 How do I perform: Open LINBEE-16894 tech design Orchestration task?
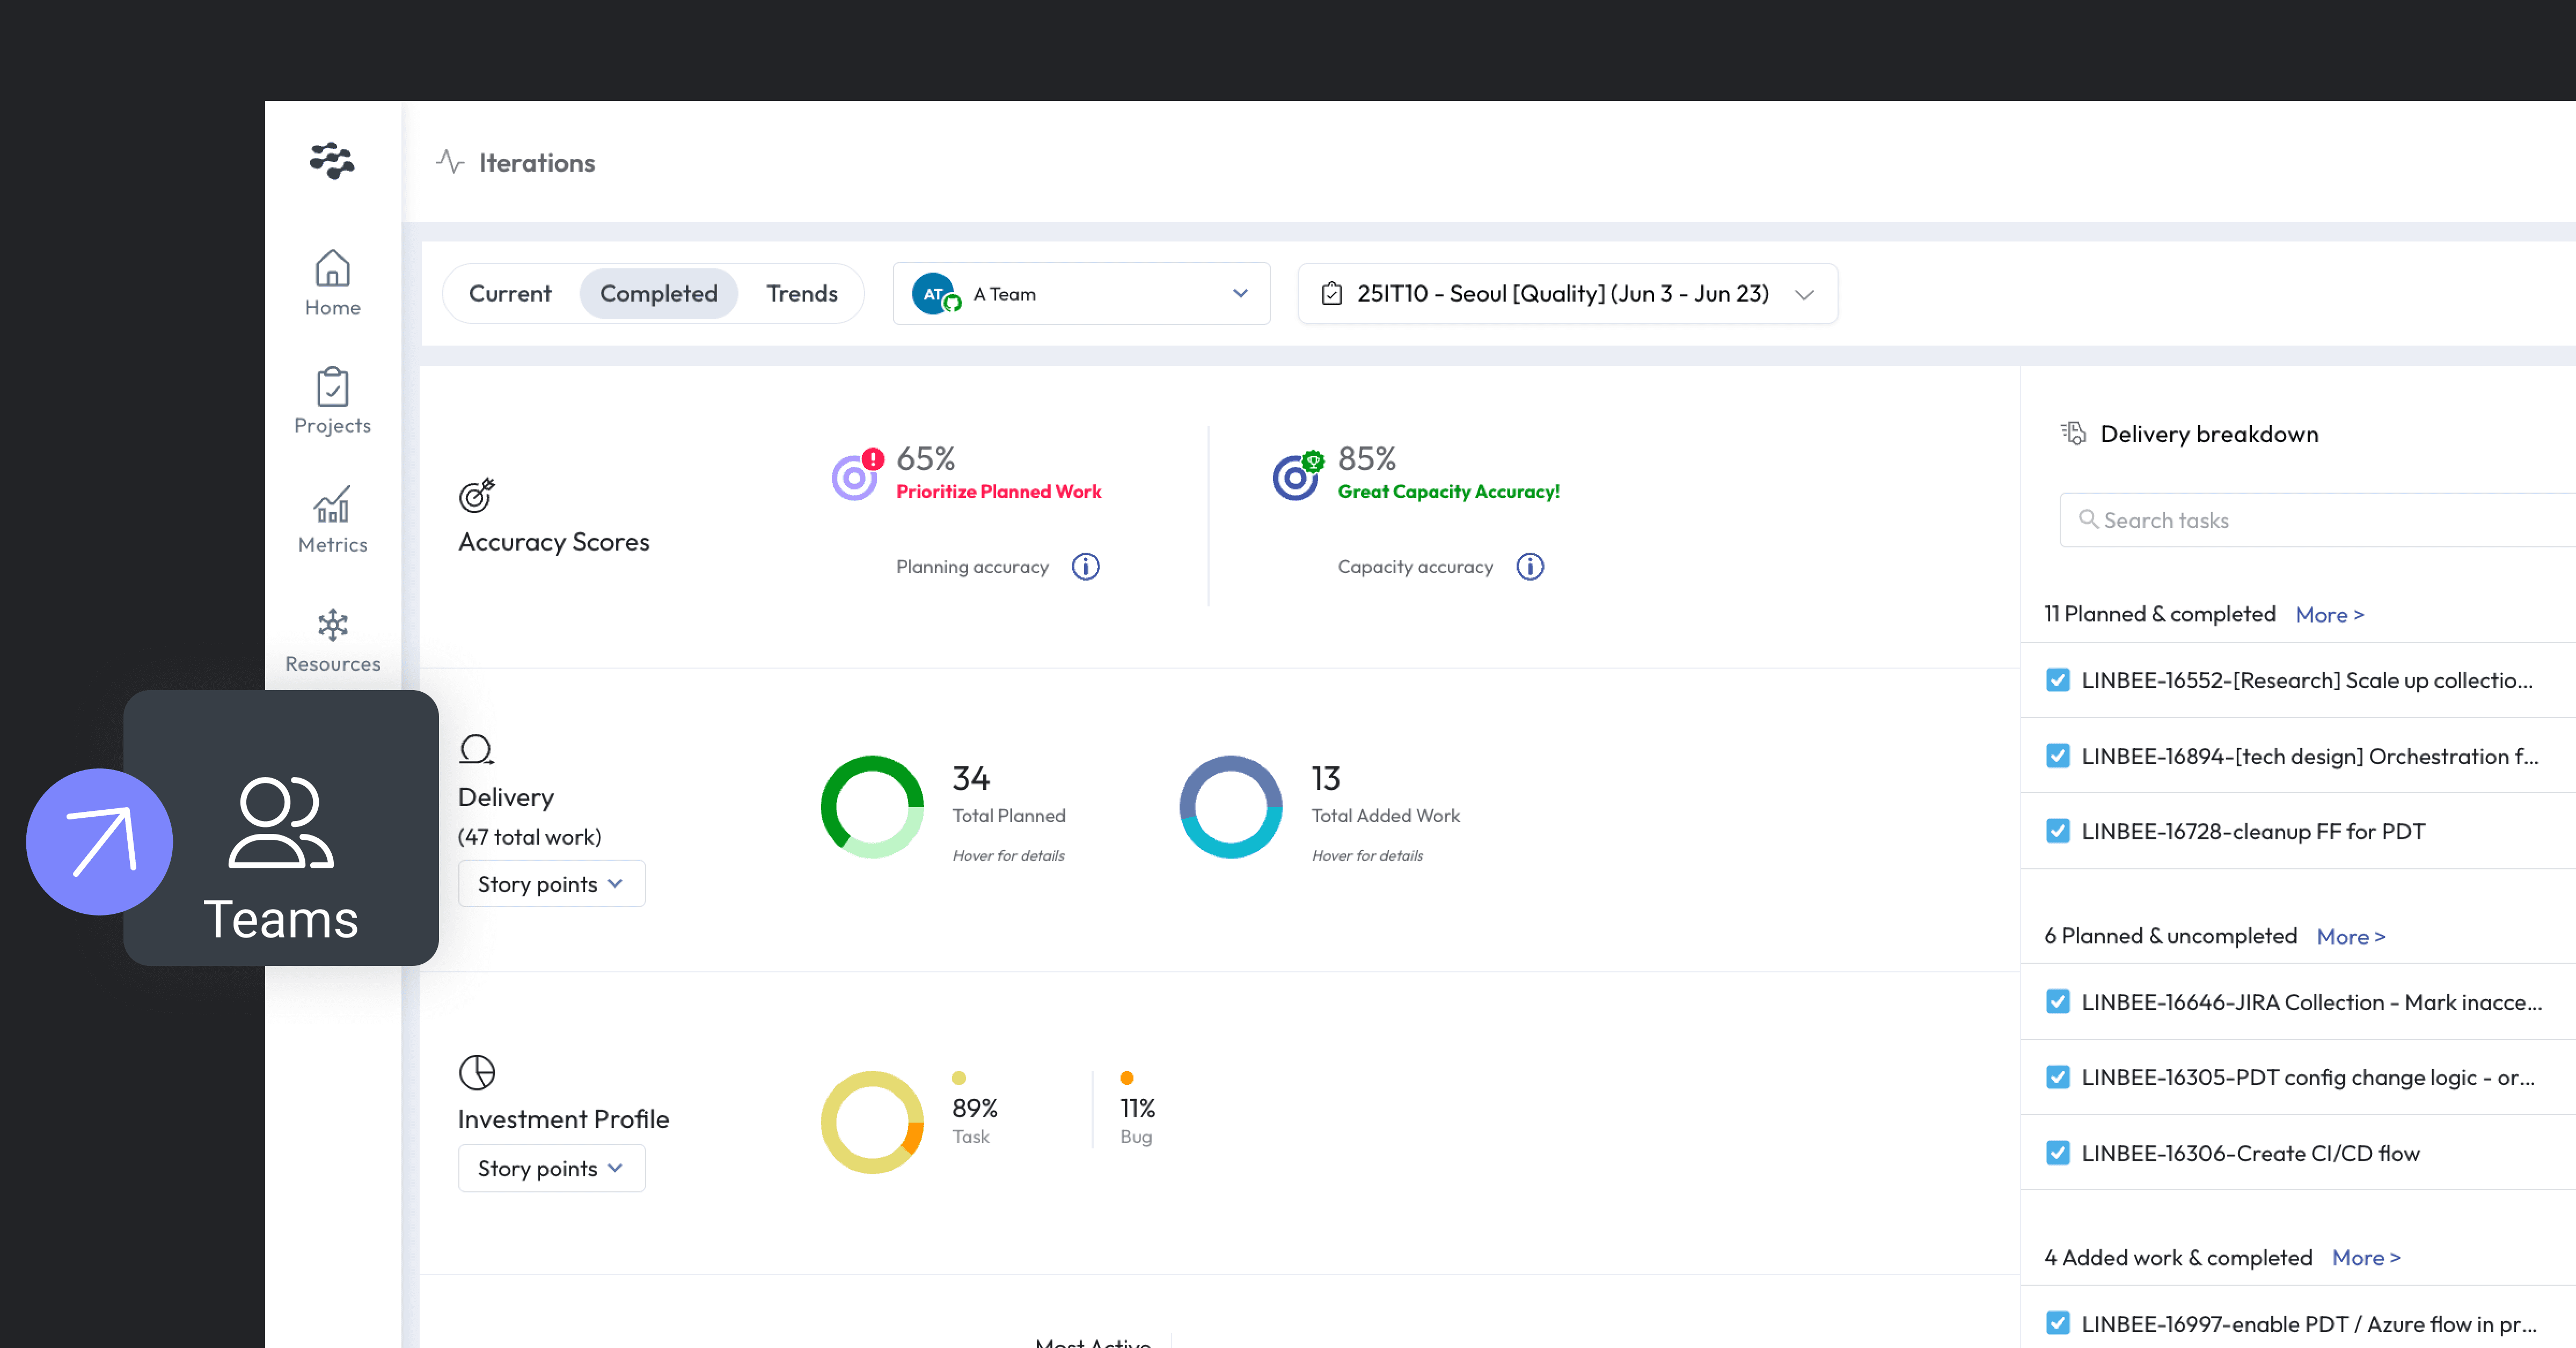click(2309, 756)
